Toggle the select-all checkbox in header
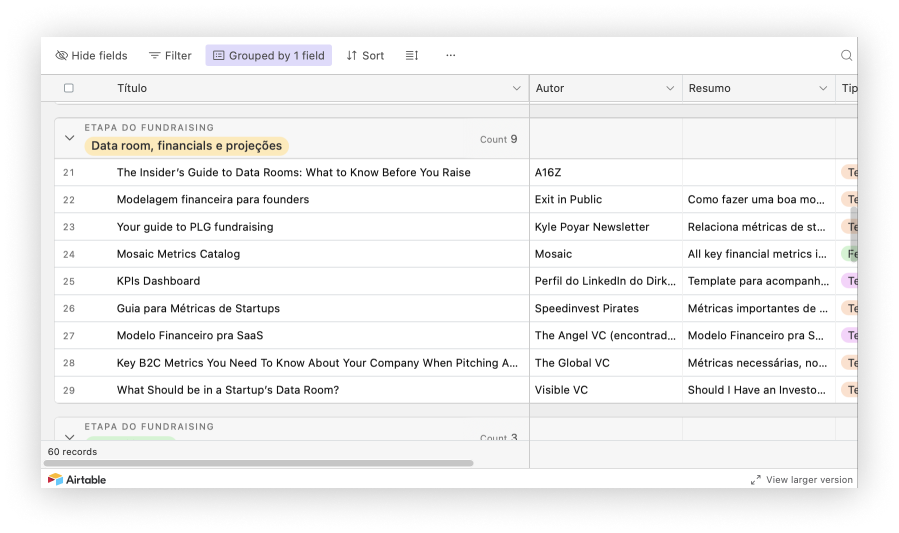 tap(69, 88)
